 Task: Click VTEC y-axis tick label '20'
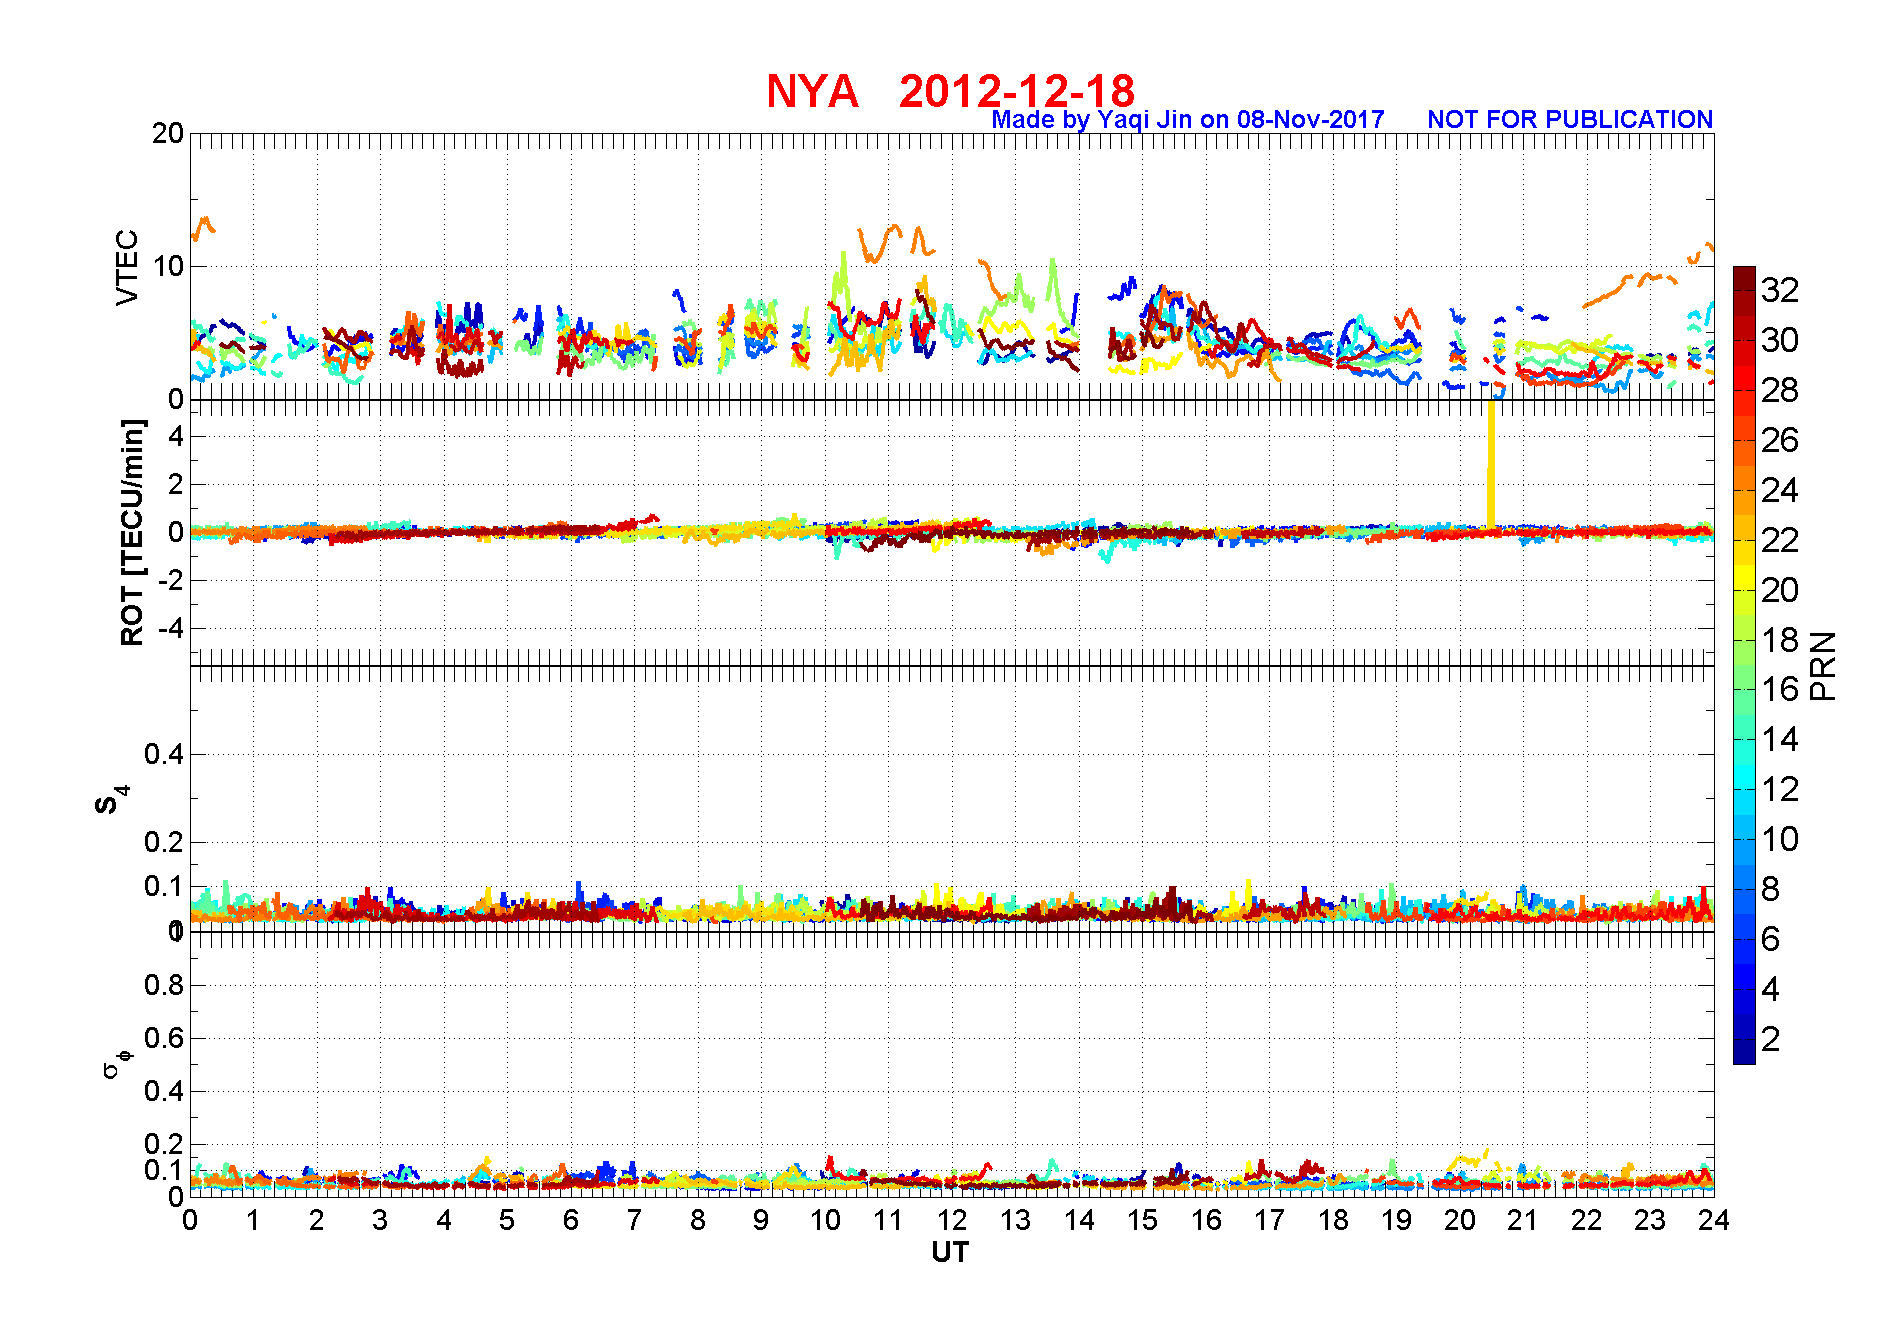167,133
